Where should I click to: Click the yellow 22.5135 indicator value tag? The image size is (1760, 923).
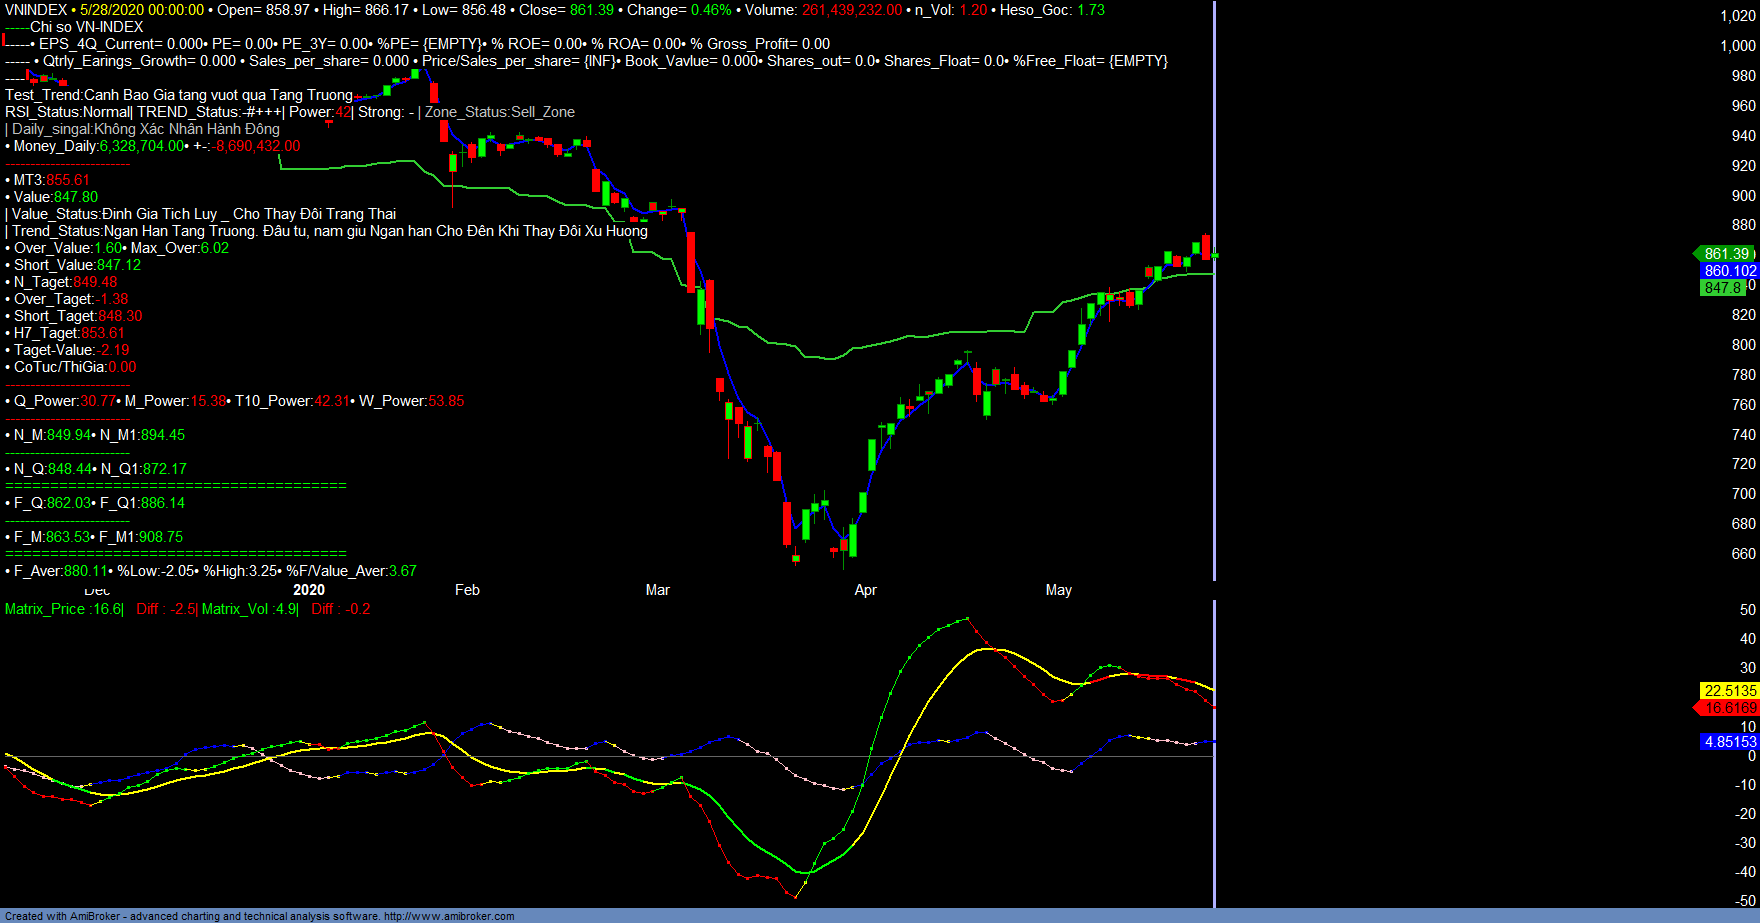(1729, 691)
